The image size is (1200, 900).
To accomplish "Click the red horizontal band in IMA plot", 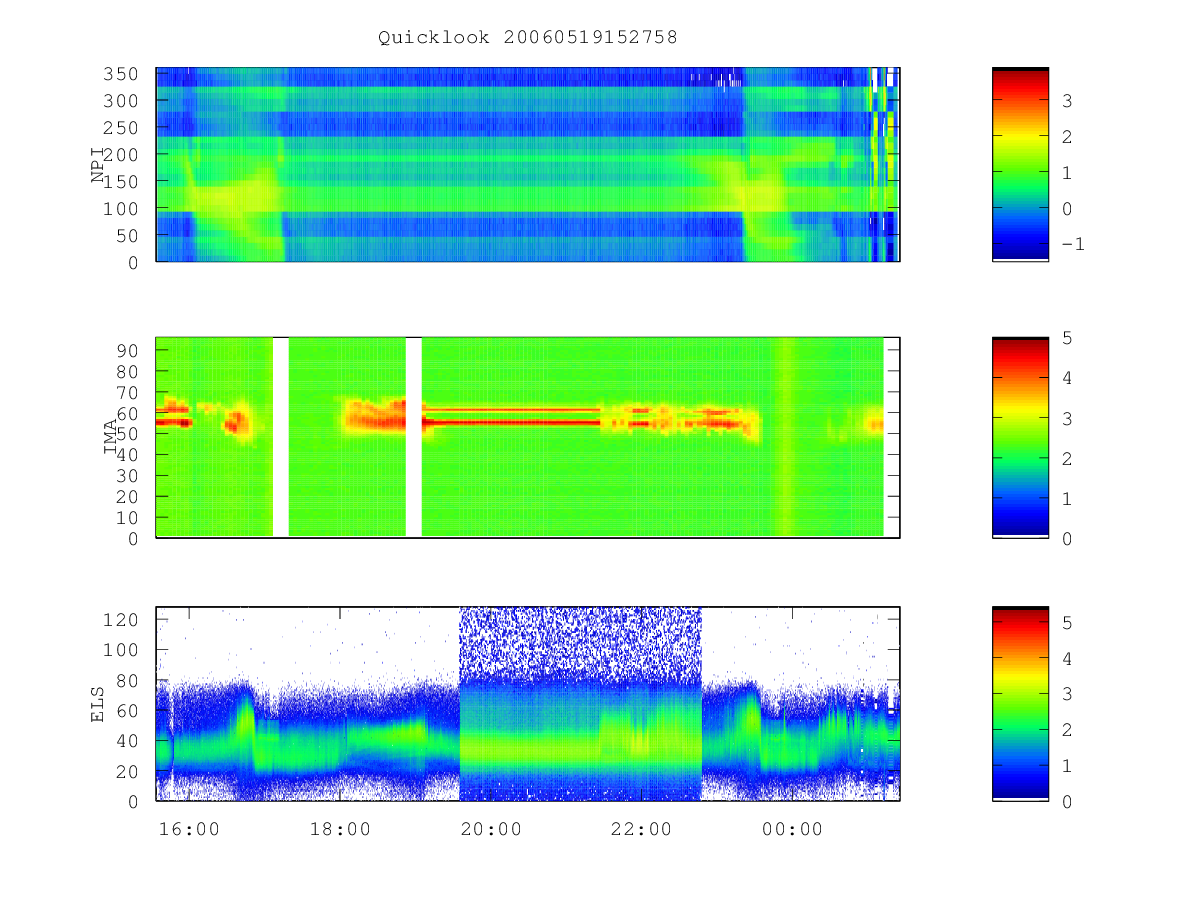I will [x=510, y=422].
